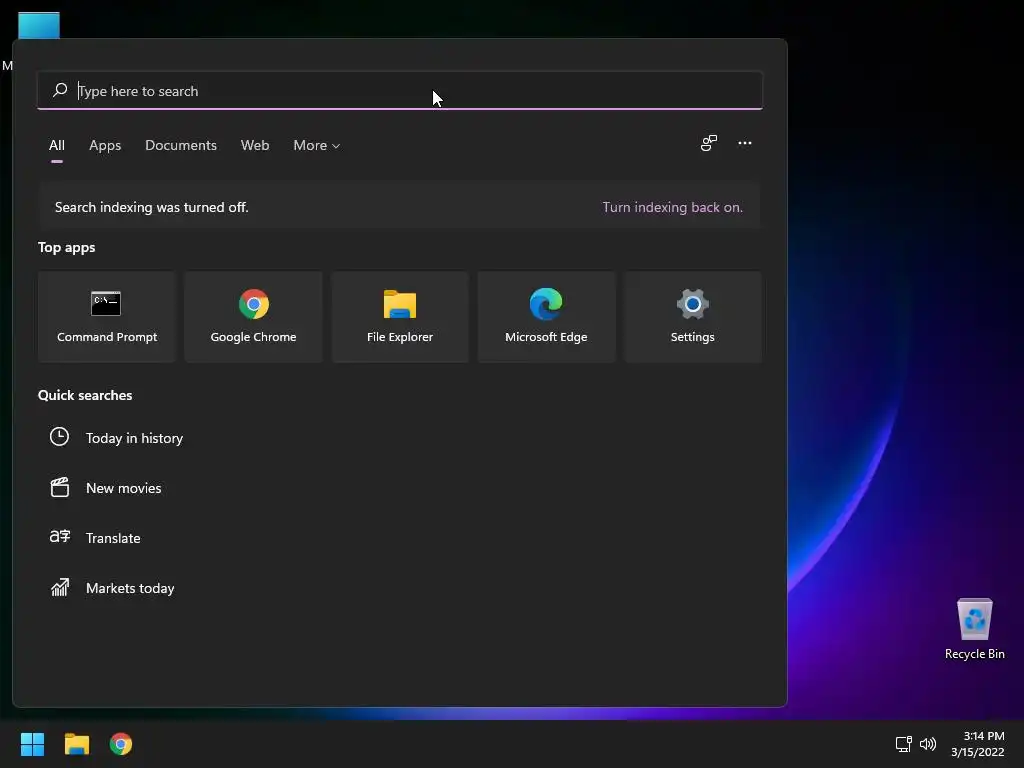Screen dimensions: 1024x768
Task: Click the clapperboard icon beside New movies
Action: click(59, 487)
